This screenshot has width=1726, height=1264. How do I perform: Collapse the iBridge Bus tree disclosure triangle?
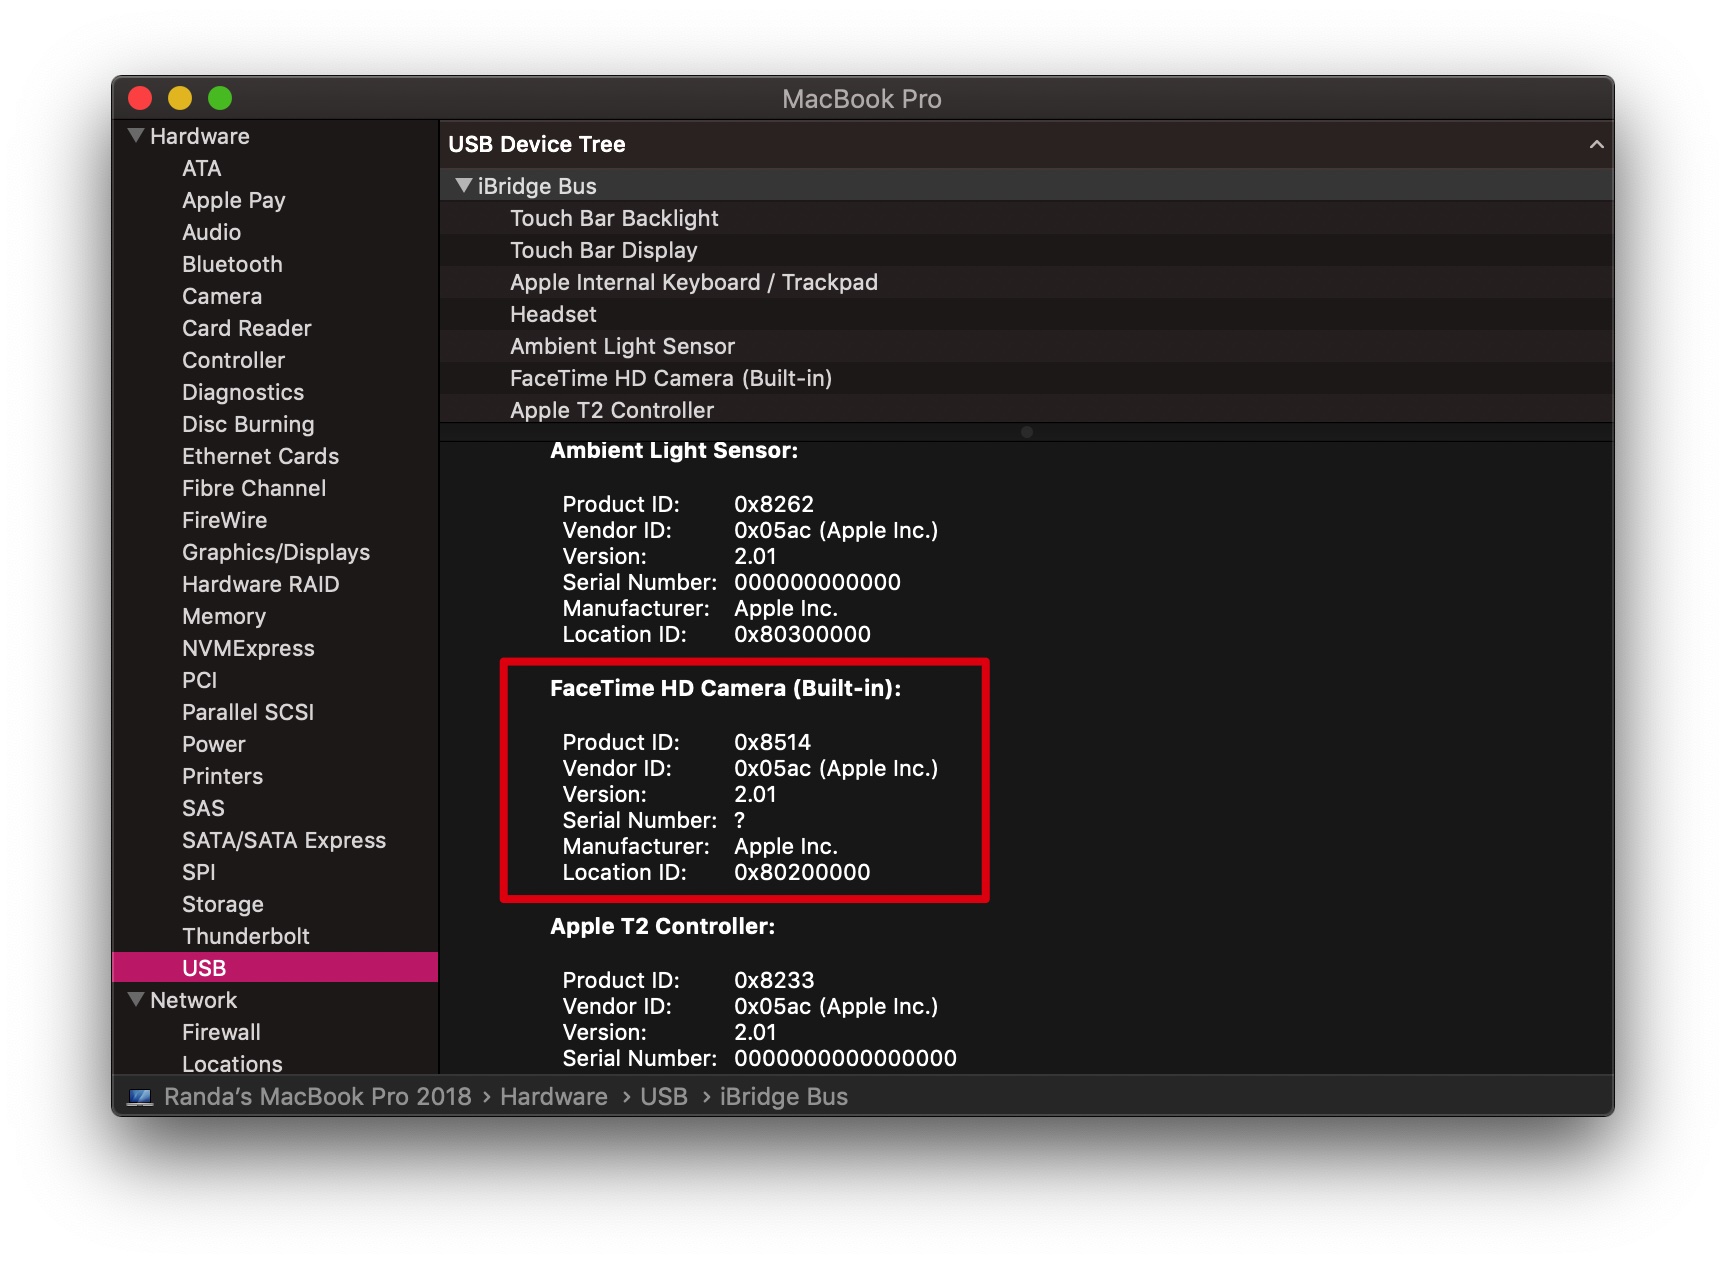(463, 185)
